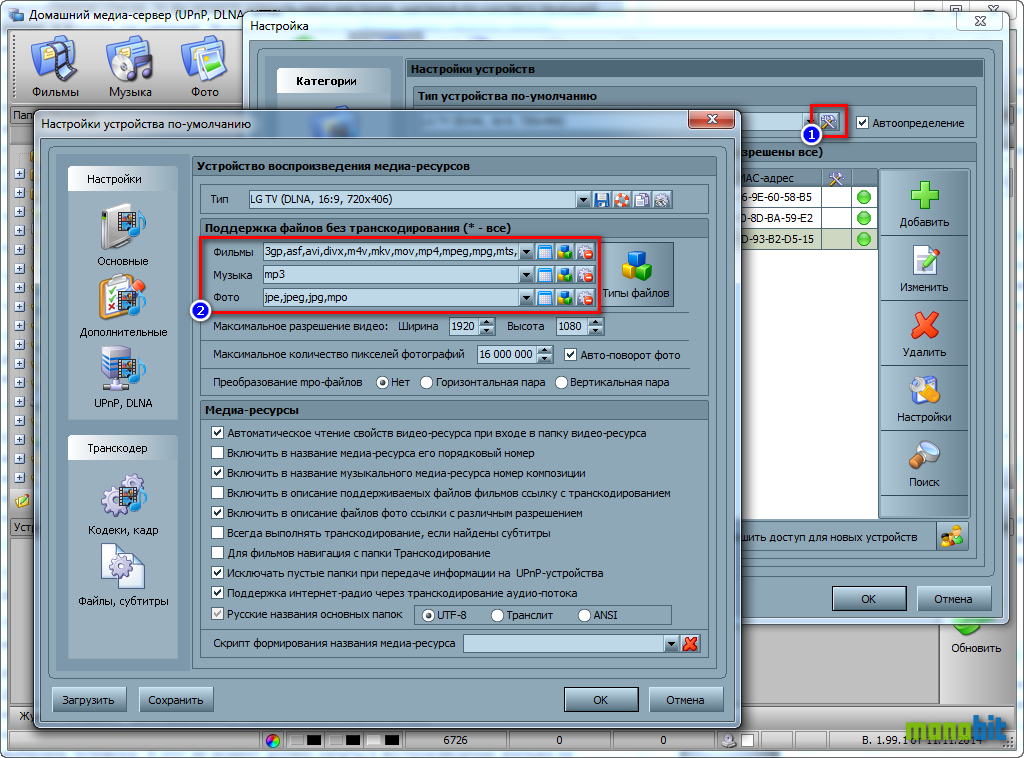
Task: Click the lifebuoy icon beside Тип
Action: click(622, 200)
